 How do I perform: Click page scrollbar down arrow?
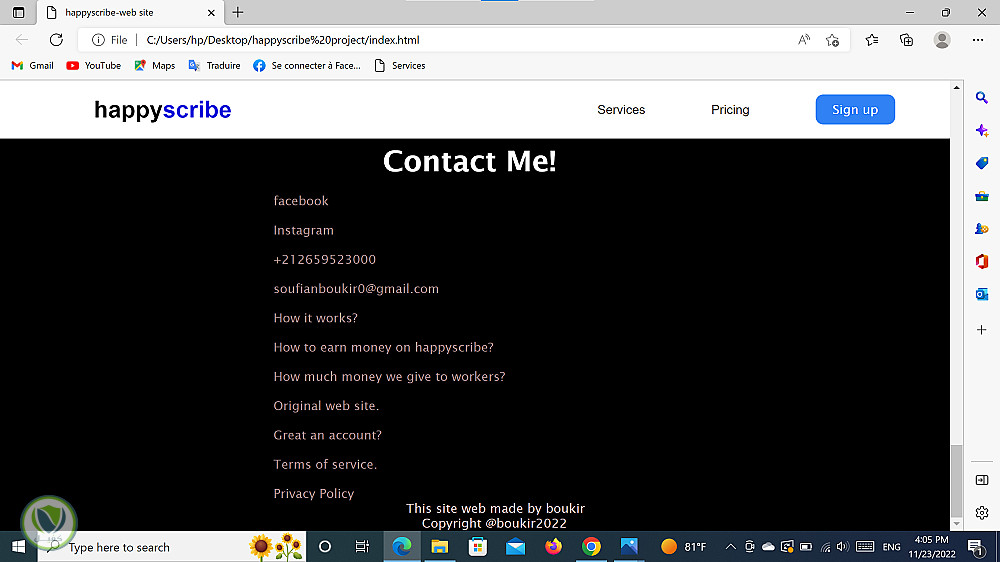[x=956, y=524]
